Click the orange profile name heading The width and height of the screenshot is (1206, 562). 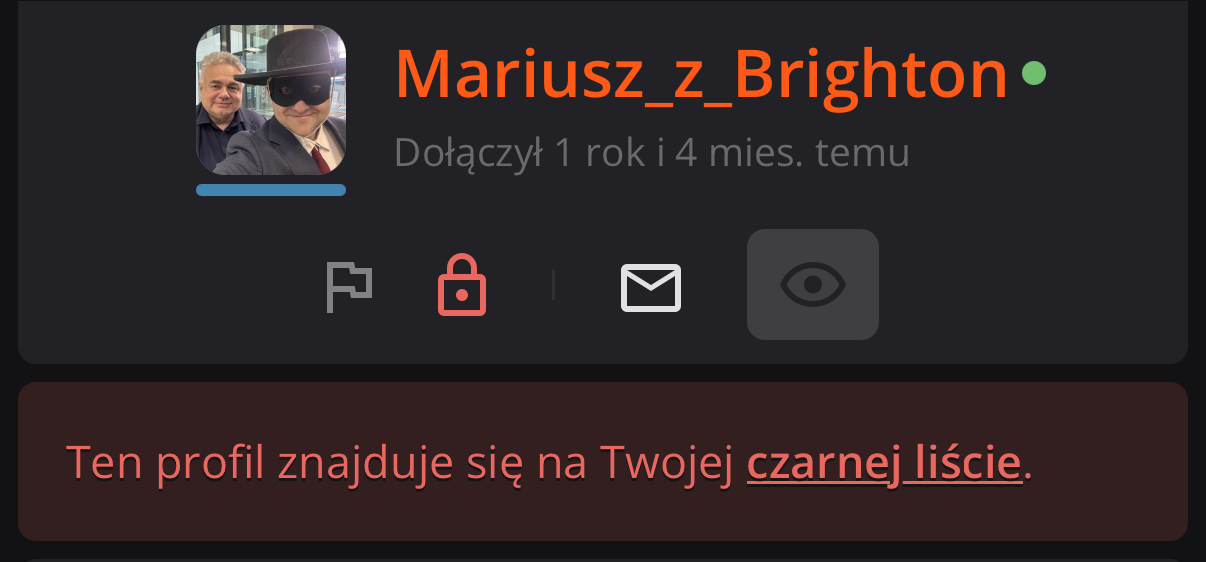[701, 73]
